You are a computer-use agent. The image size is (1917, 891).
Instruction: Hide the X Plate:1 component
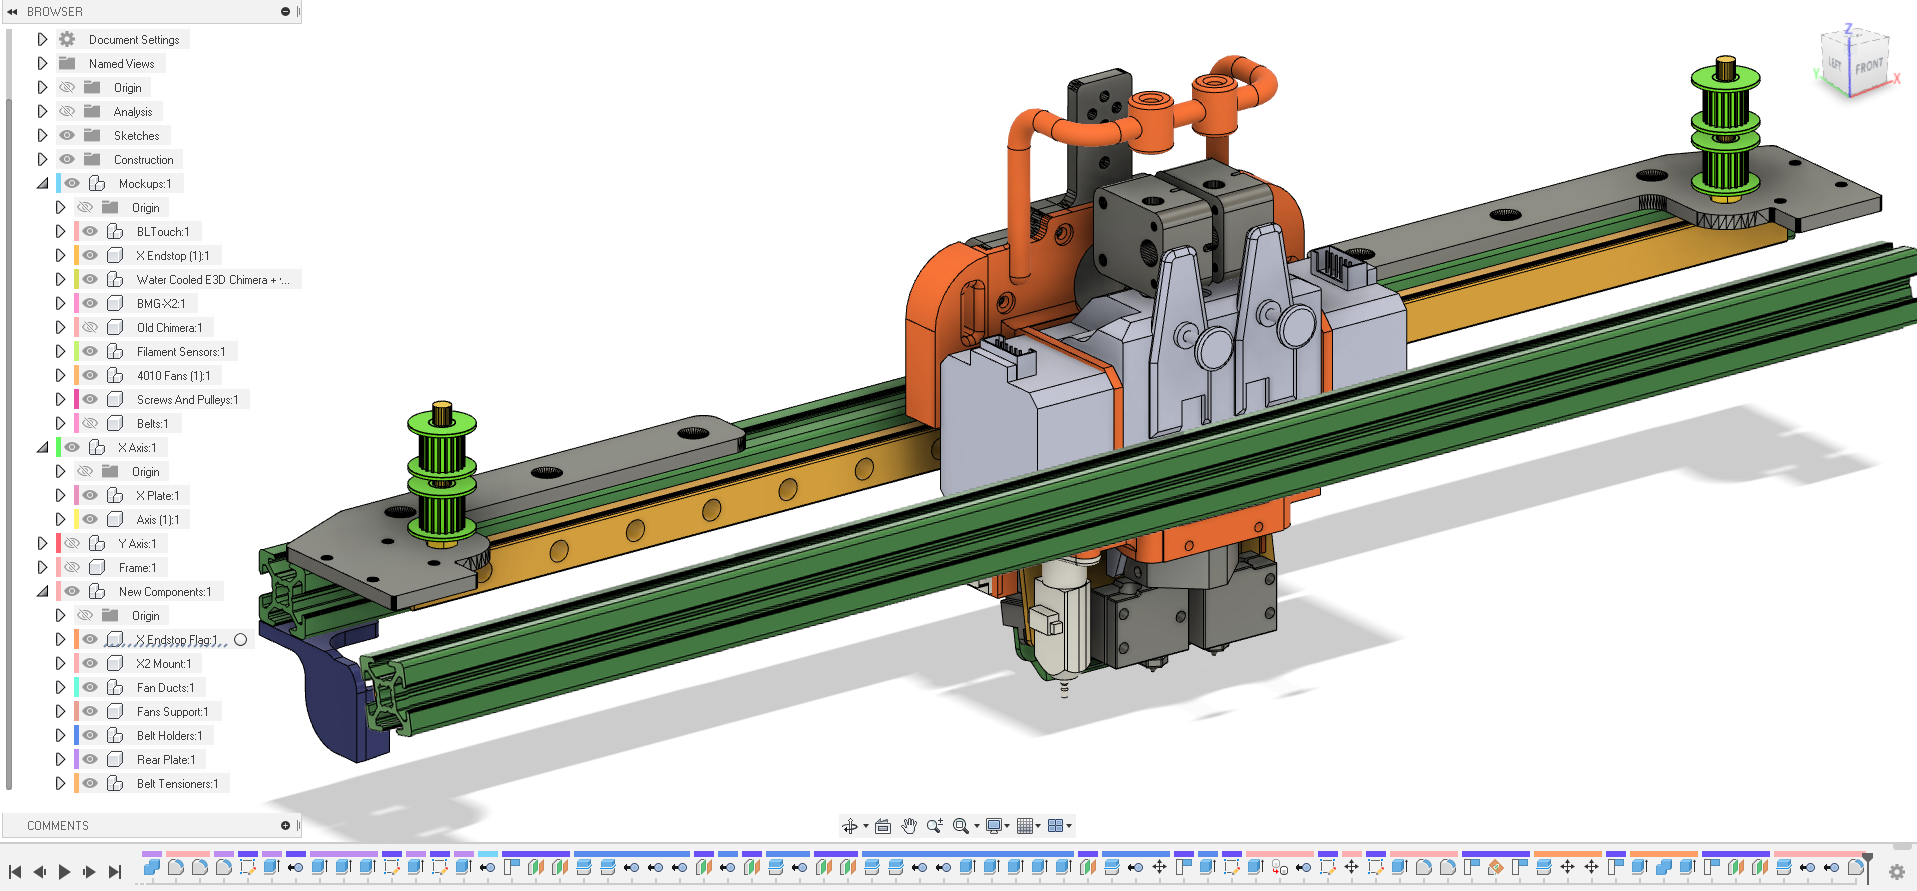[x=90, y=496]
